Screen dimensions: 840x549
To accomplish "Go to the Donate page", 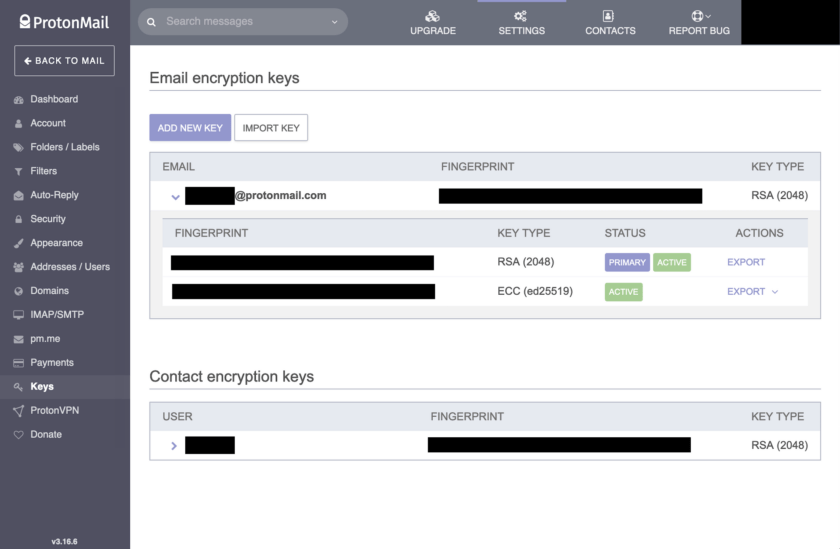I will 46,434.
